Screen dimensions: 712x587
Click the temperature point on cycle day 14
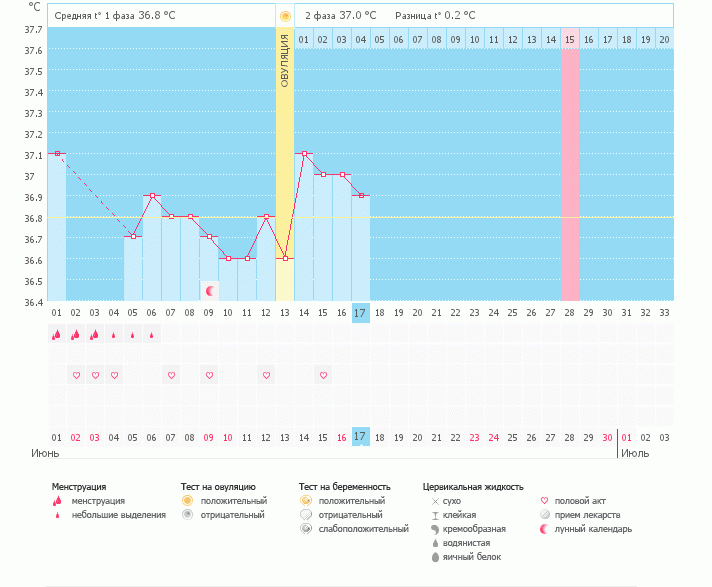click(x=304, y=154)
